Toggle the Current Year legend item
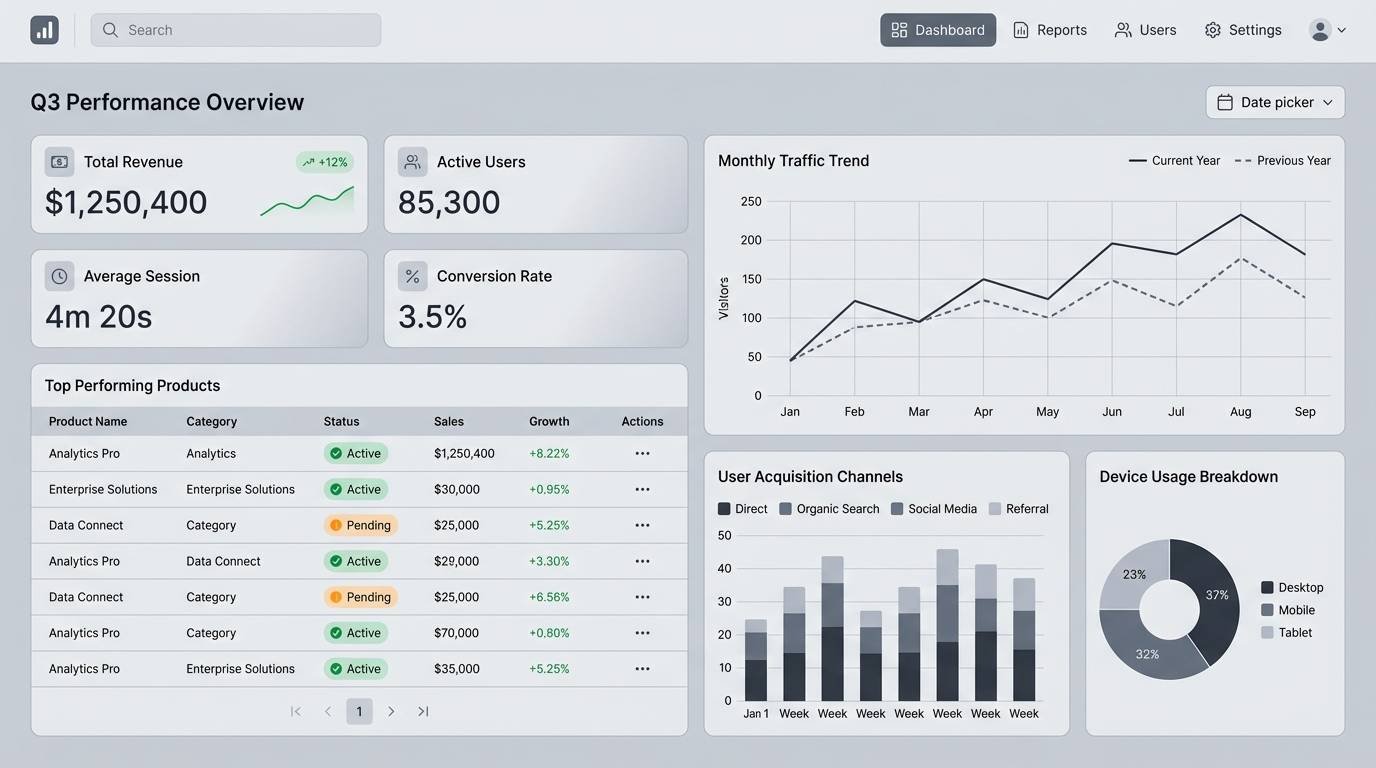This screenshot has height=768, width=1376. pos(1176,160)
